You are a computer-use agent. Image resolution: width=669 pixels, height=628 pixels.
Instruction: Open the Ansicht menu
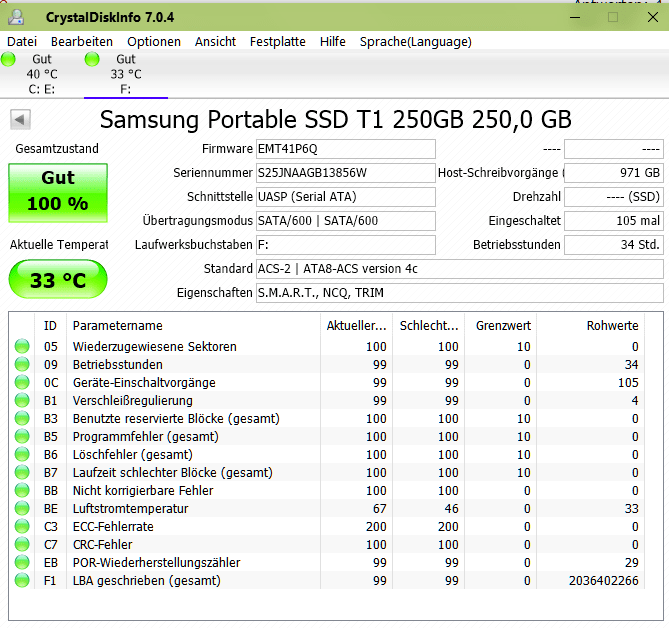pyautogui.click(x=215, y=42)
